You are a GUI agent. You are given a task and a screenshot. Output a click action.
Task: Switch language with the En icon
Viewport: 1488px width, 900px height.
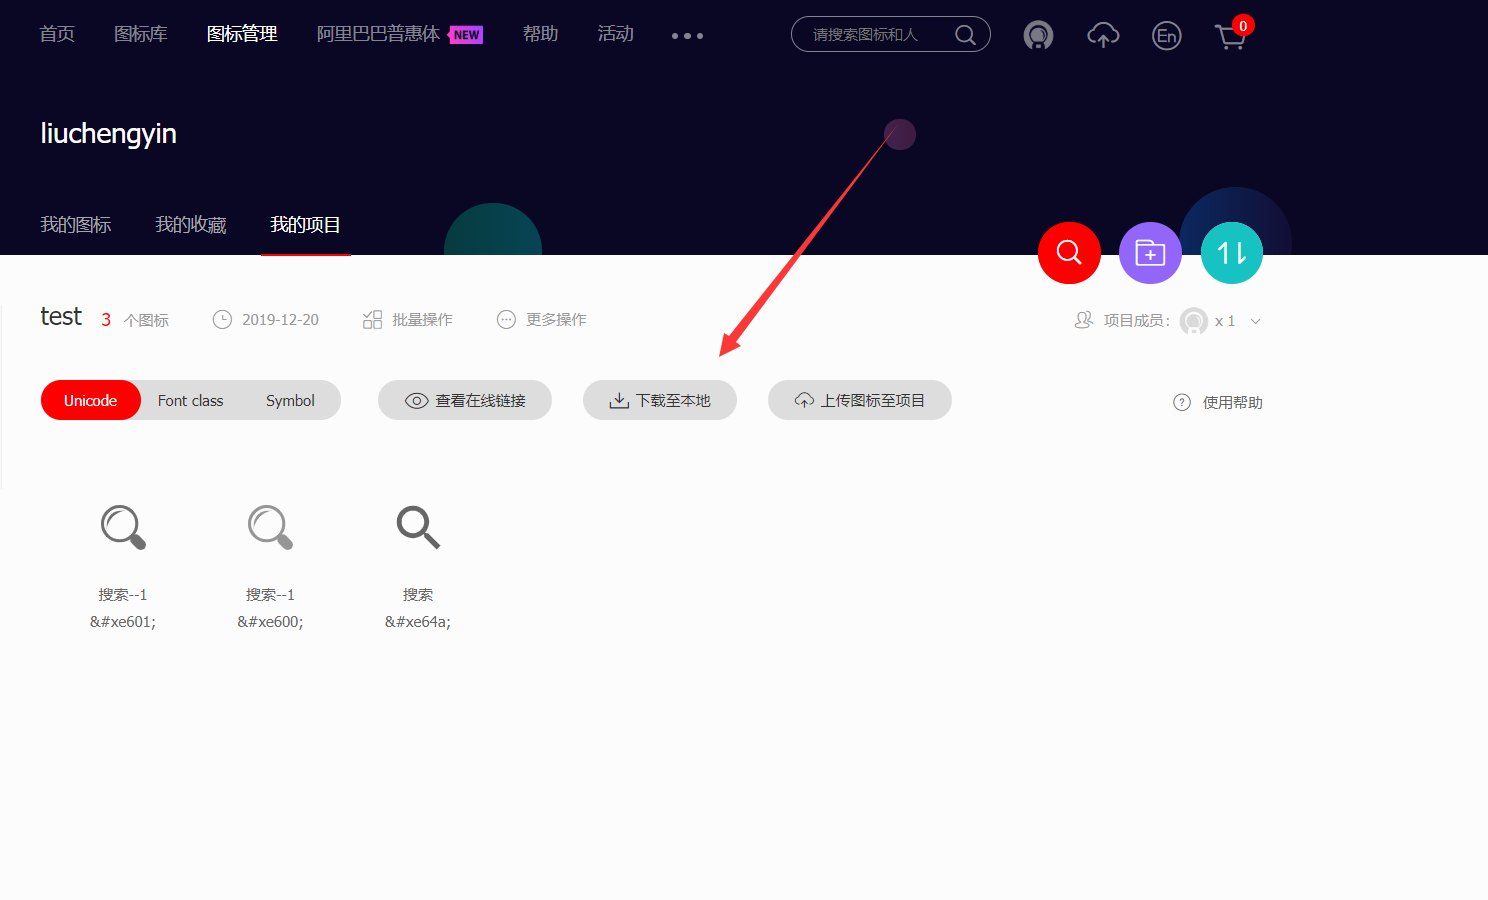(x=1166, y=36)
